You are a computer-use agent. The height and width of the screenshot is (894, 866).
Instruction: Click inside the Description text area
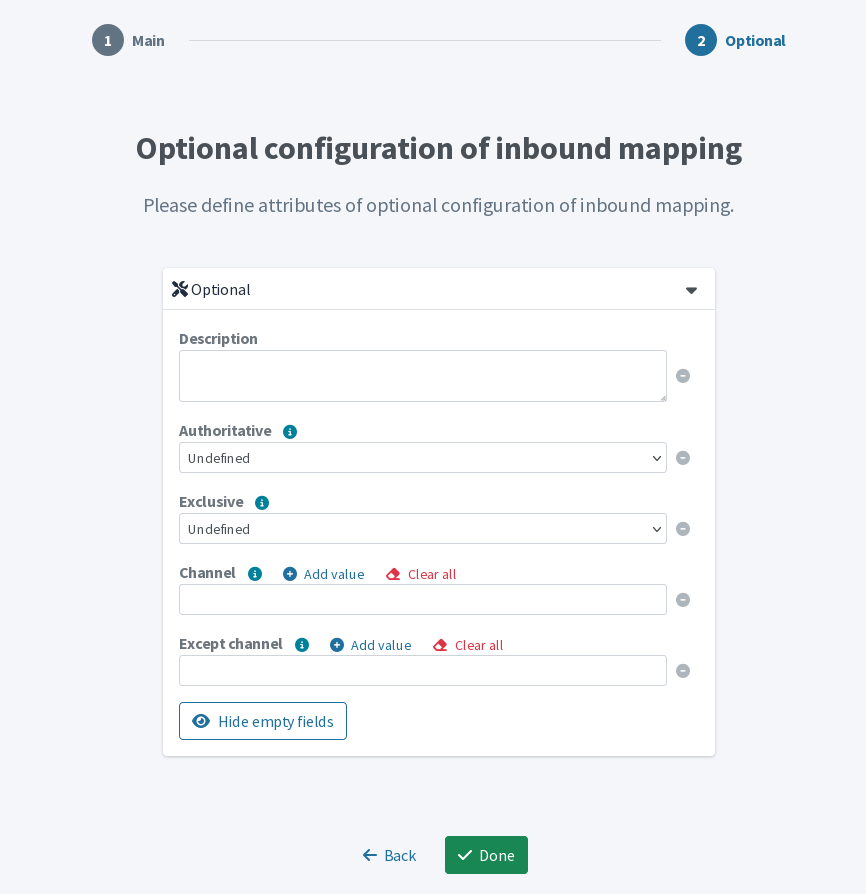pyautogui.click(x=422, y=376)
